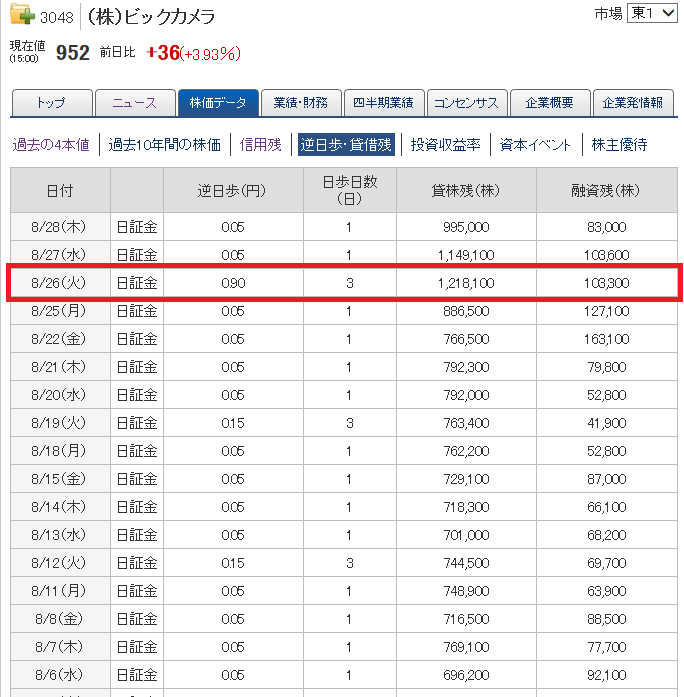The height and width of the screenshot is (697, 684).
Task: Click the 8/12(火) date cell
Action: coord(59,563)
